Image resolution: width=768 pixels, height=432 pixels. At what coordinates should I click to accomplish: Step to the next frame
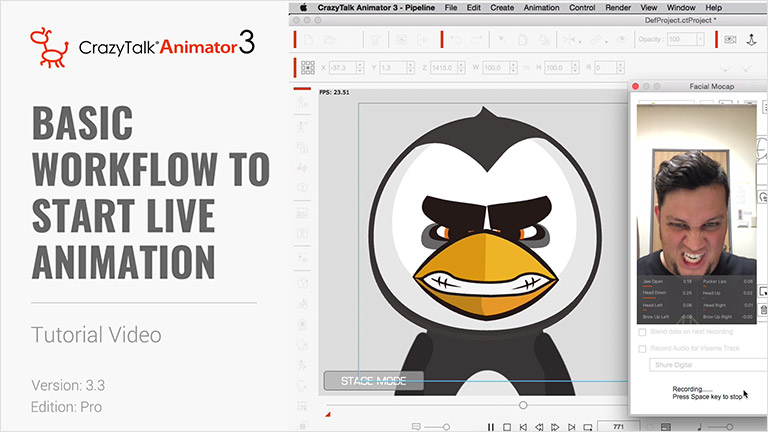coord(555,427)
